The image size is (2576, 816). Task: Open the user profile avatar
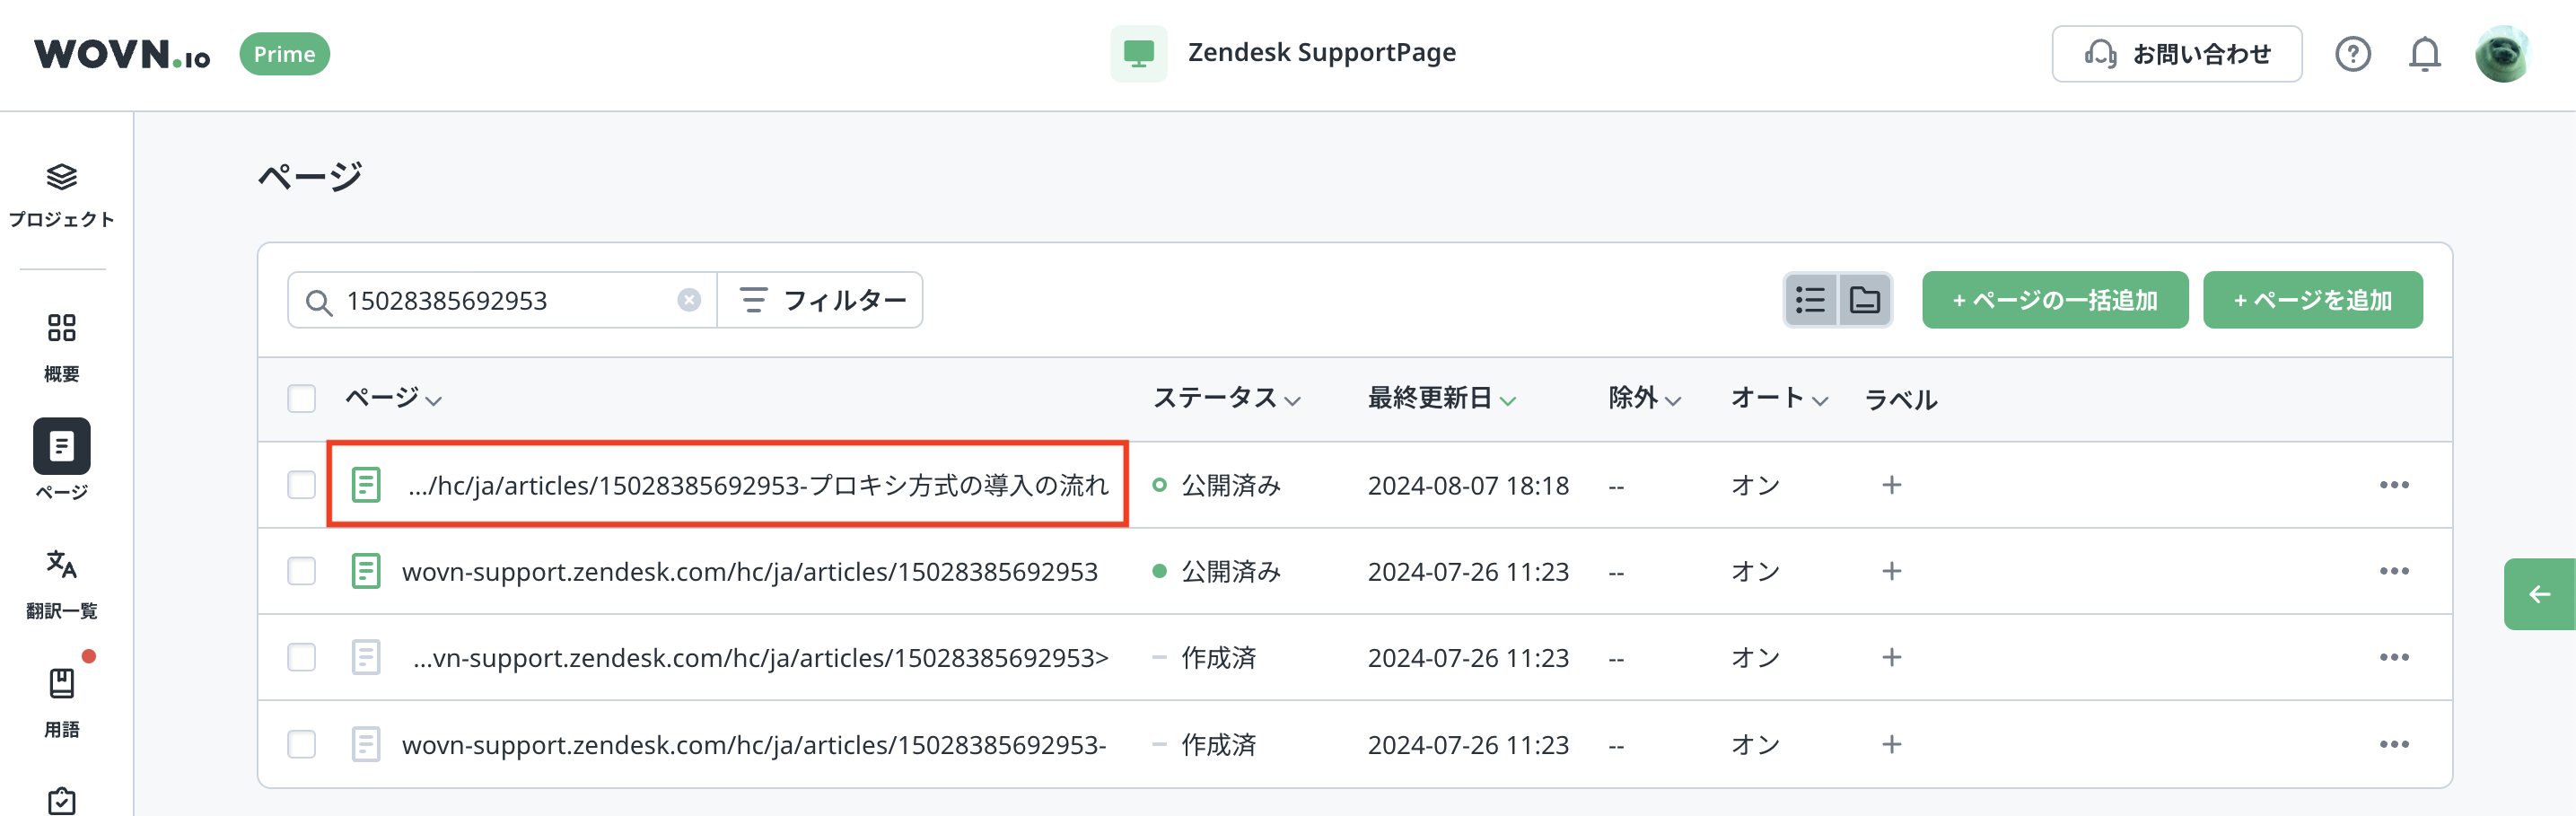click(2502, 54)
